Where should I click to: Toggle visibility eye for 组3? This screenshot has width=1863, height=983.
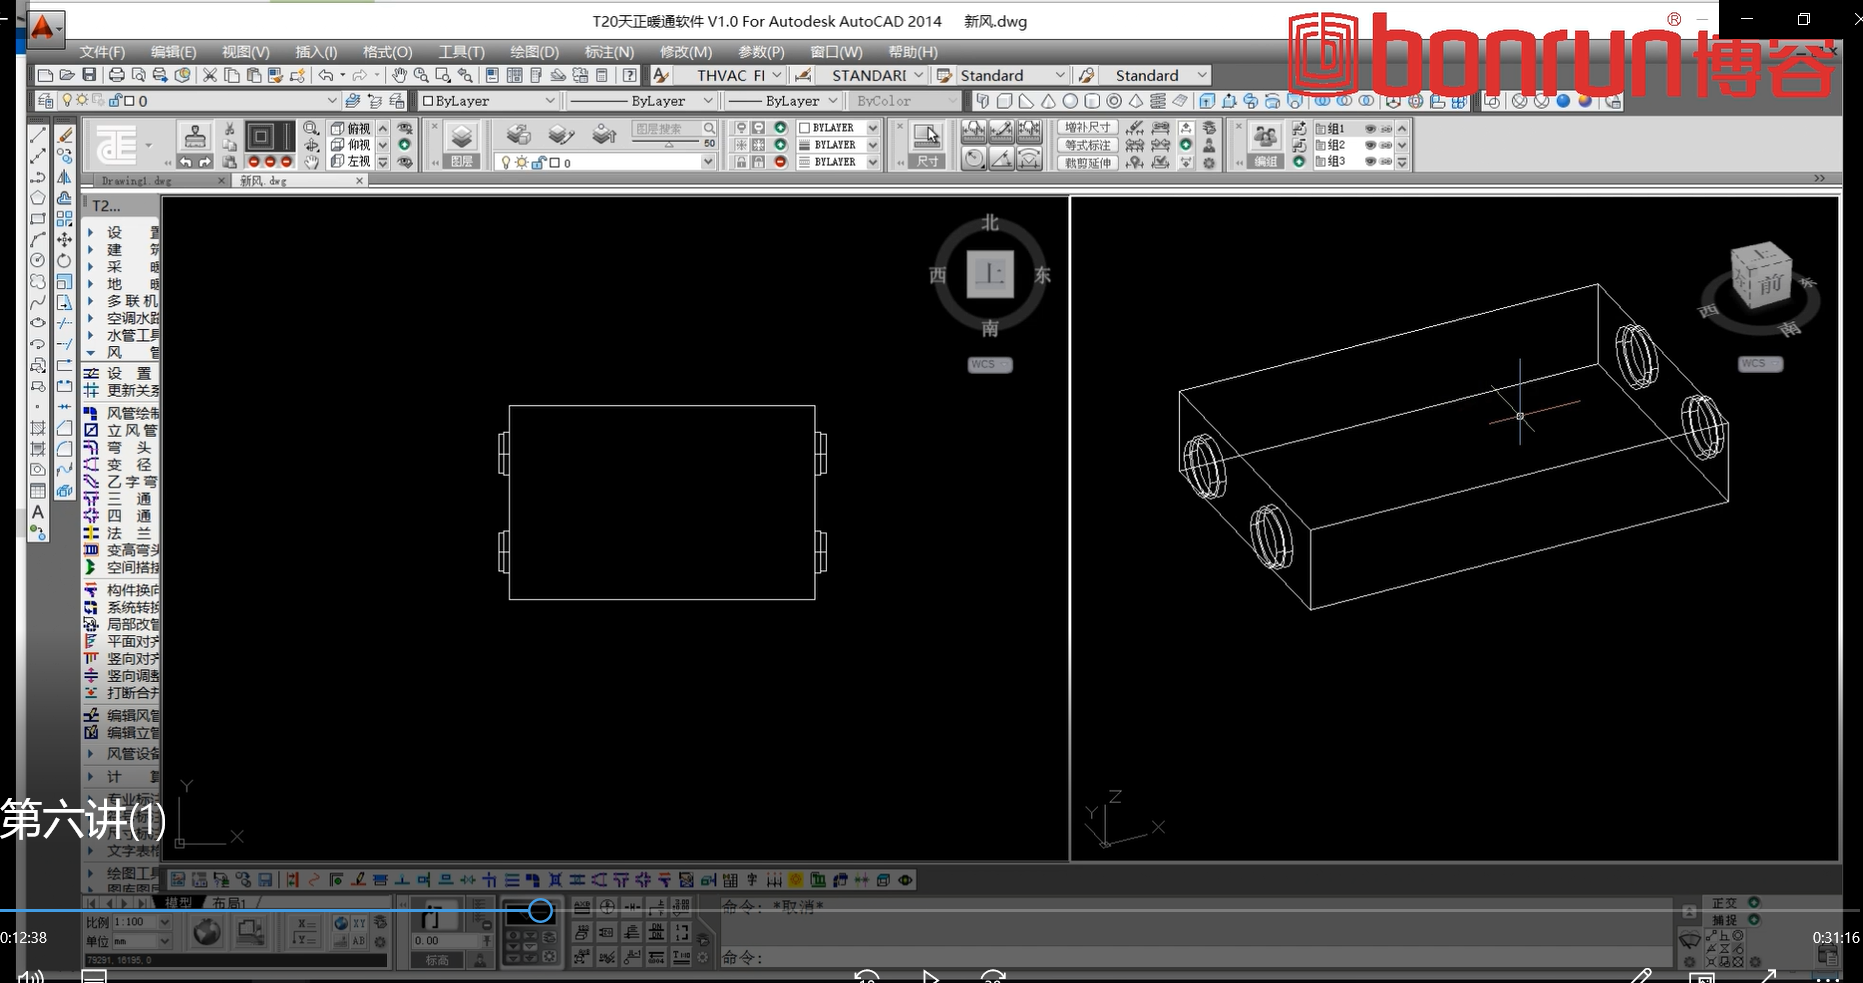click(x=1371, y=161)
